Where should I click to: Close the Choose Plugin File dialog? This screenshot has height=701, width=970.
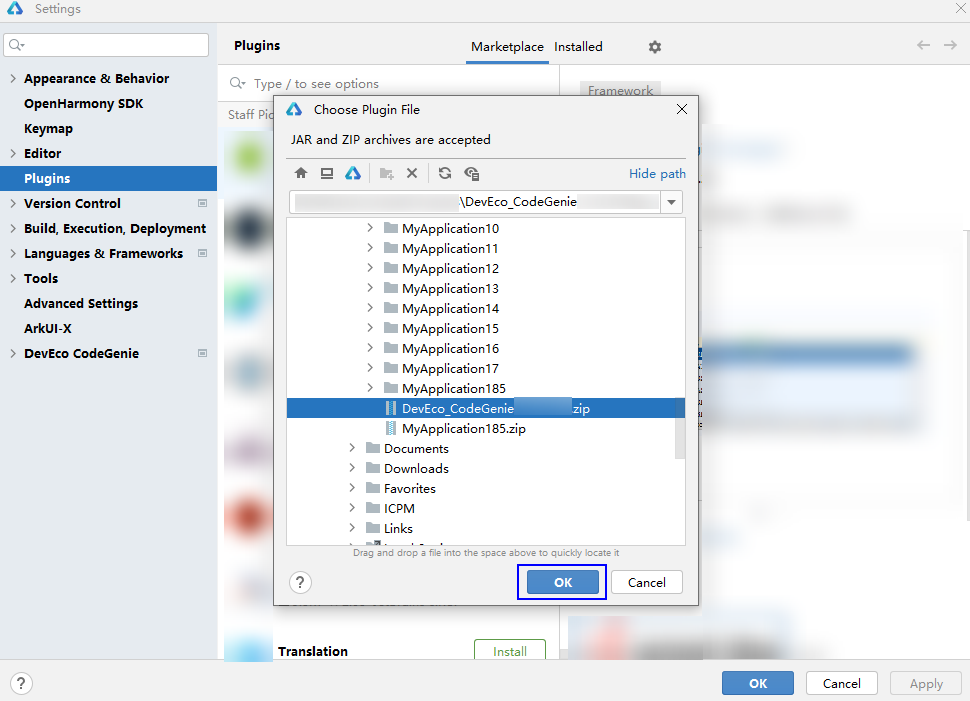[x=682, y=110]
